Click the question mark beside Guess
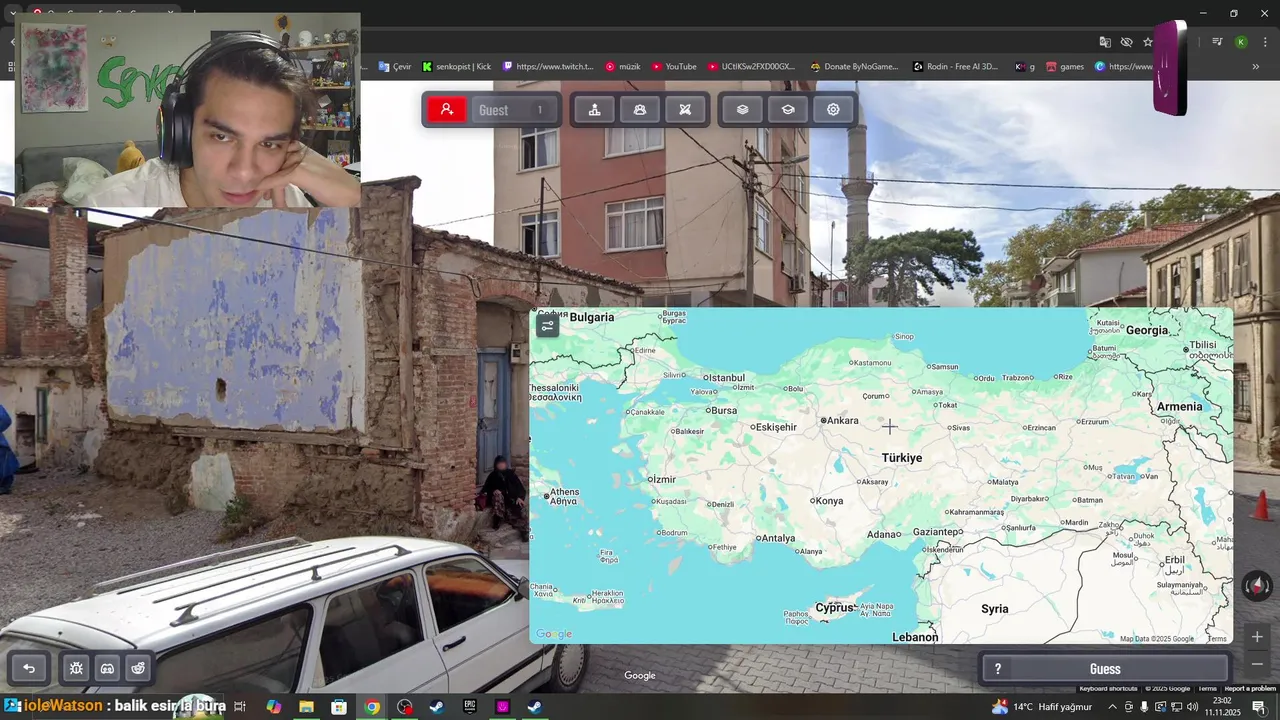1280x720 pixels. pos(997,669)
